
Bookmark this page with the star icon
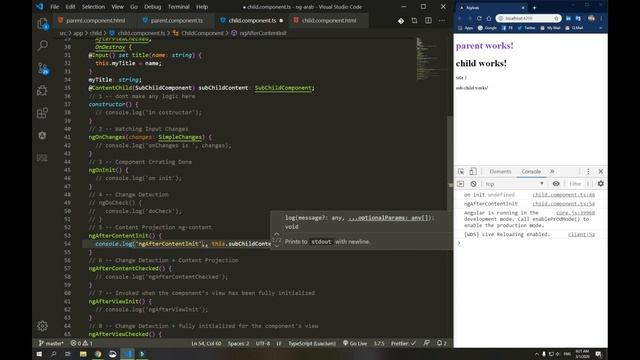[x=556, y=18]
